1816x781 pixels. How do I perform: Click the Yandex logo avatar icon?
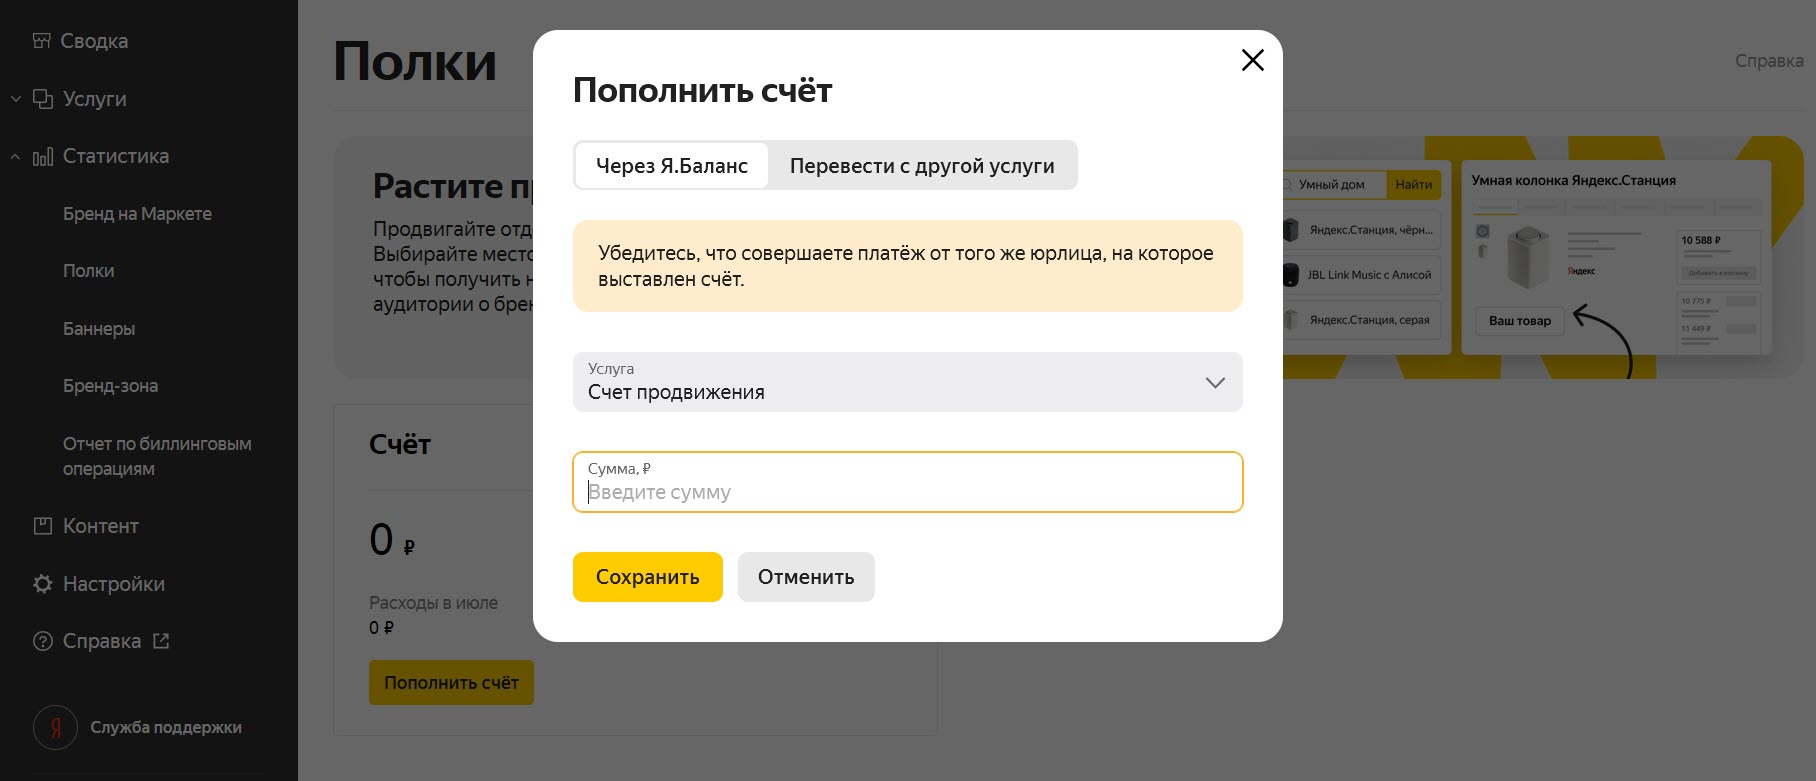[56, 727]
